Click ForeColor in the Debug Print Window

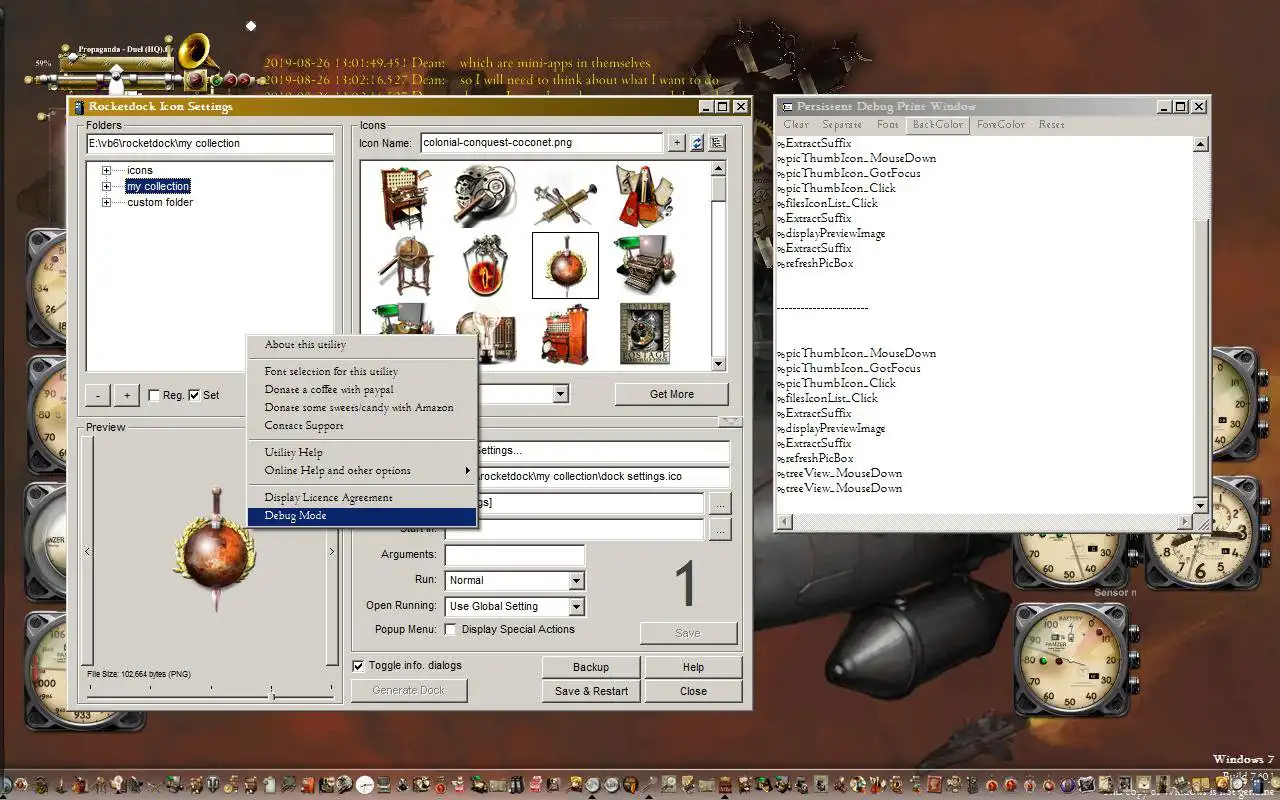click(x=1001, y=125)
